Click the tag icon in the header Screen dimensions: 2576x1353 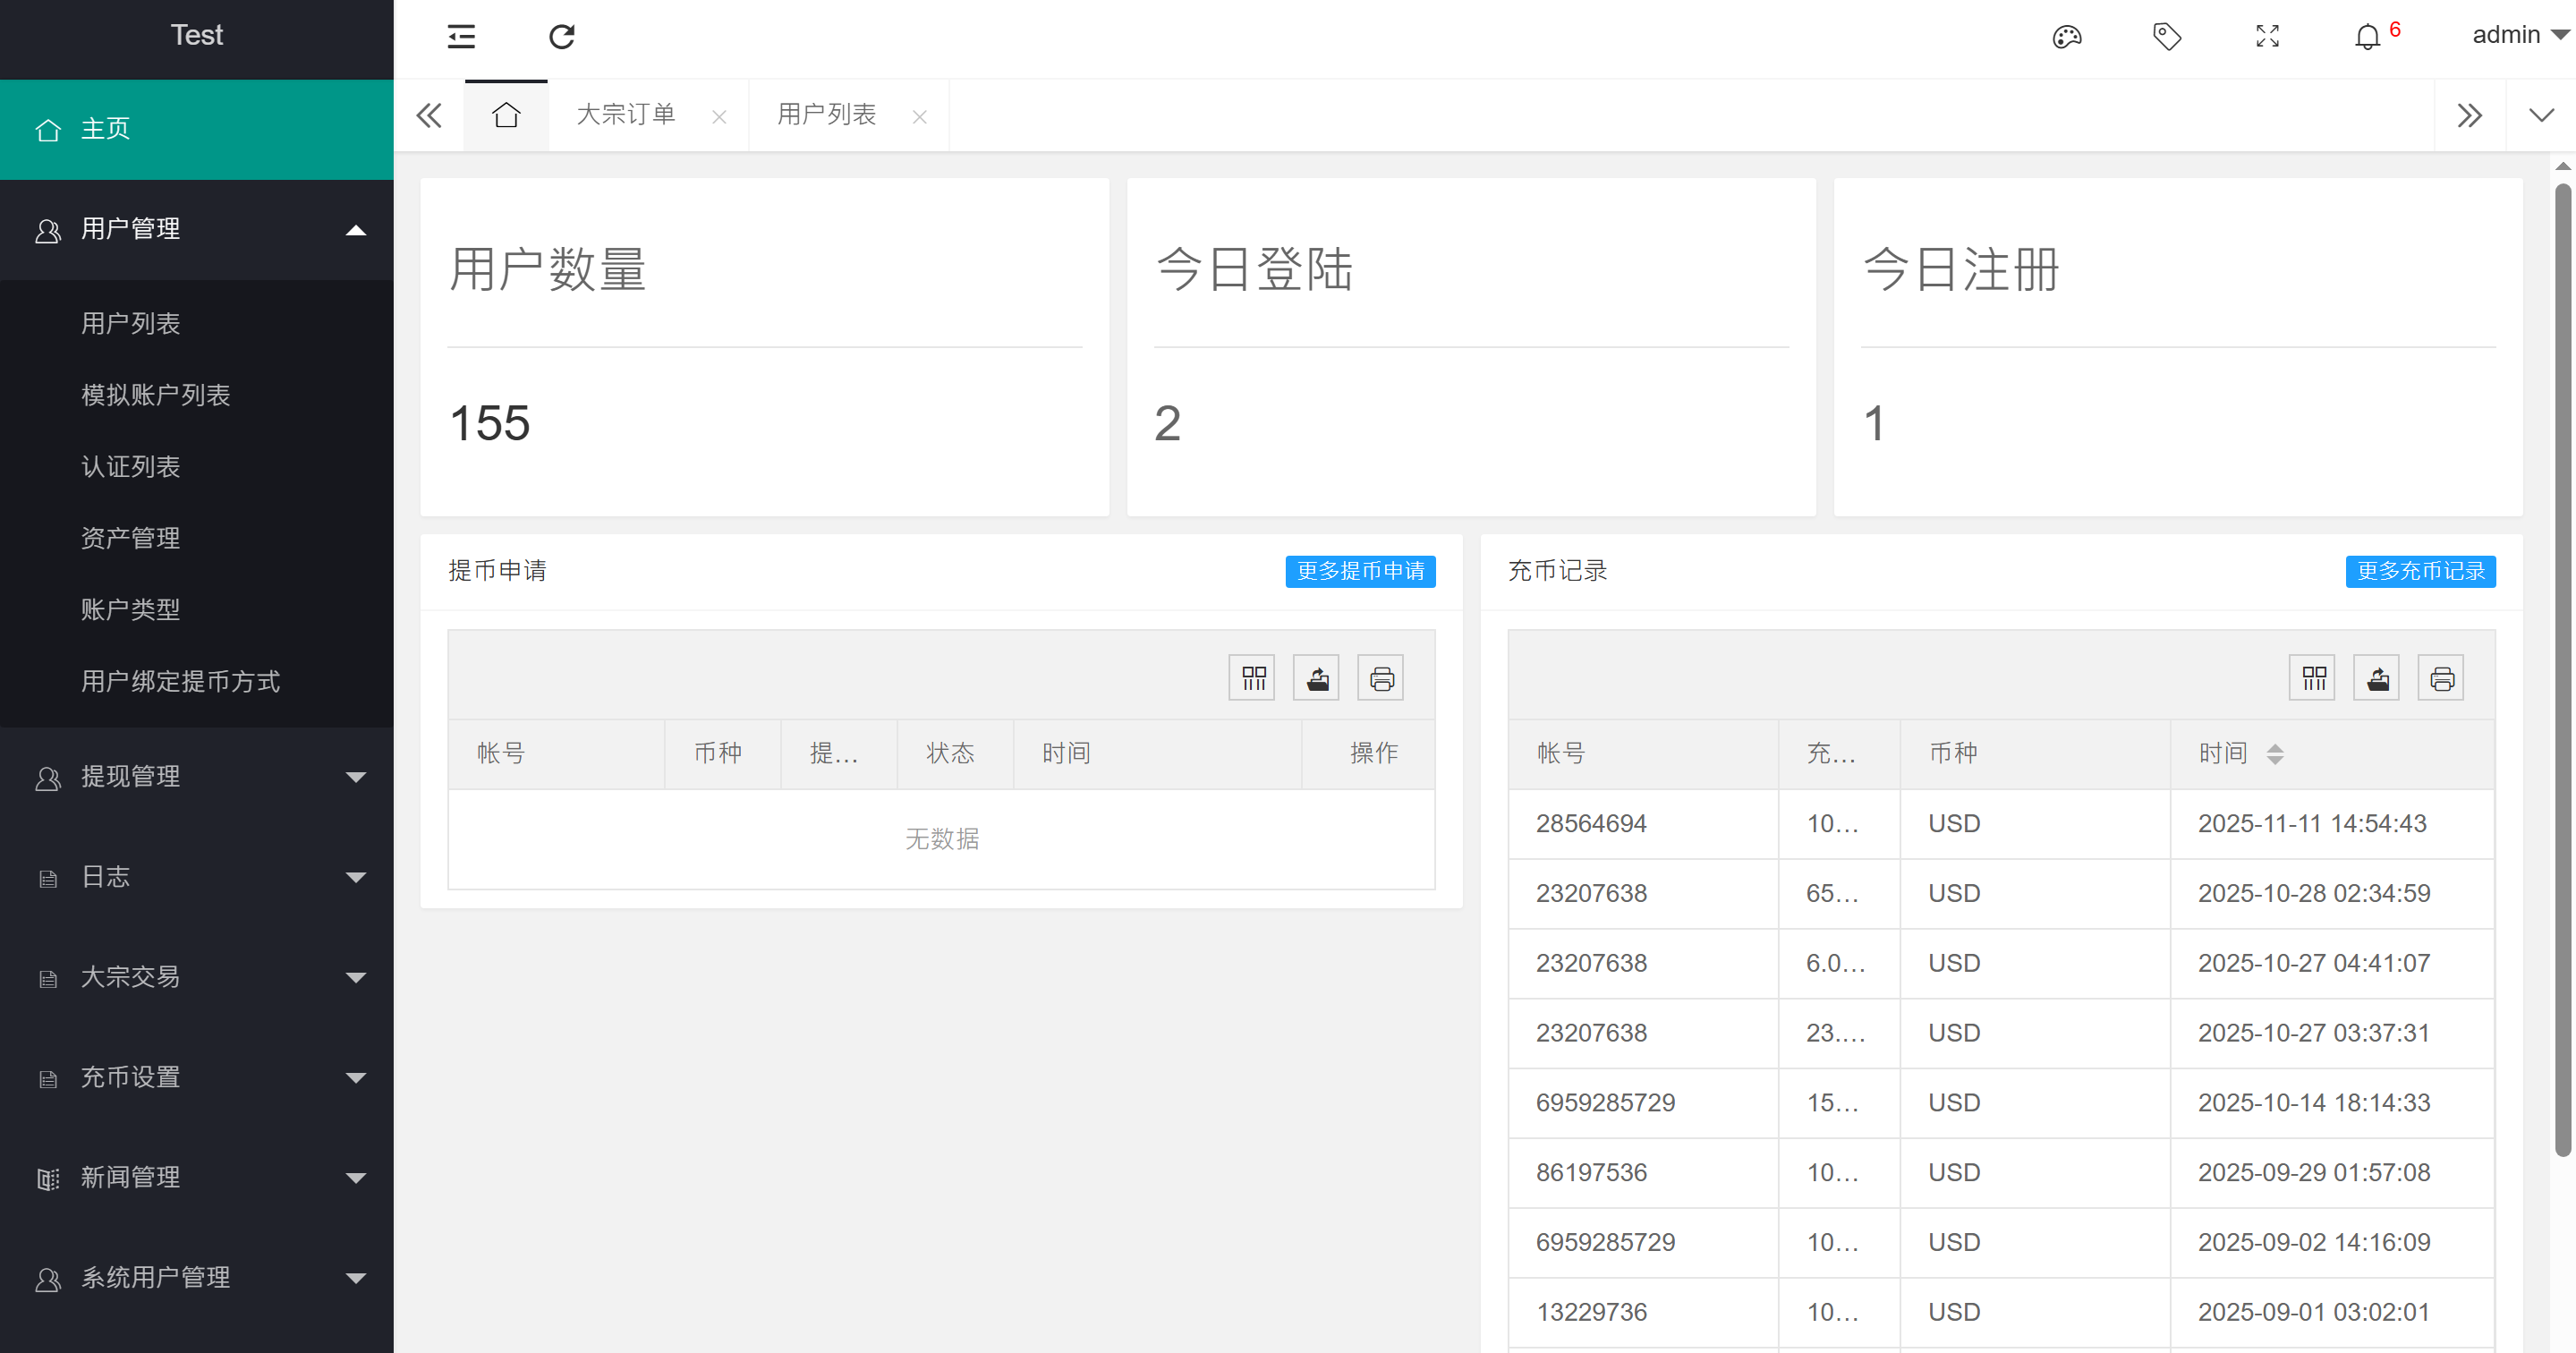(2166, 37)
